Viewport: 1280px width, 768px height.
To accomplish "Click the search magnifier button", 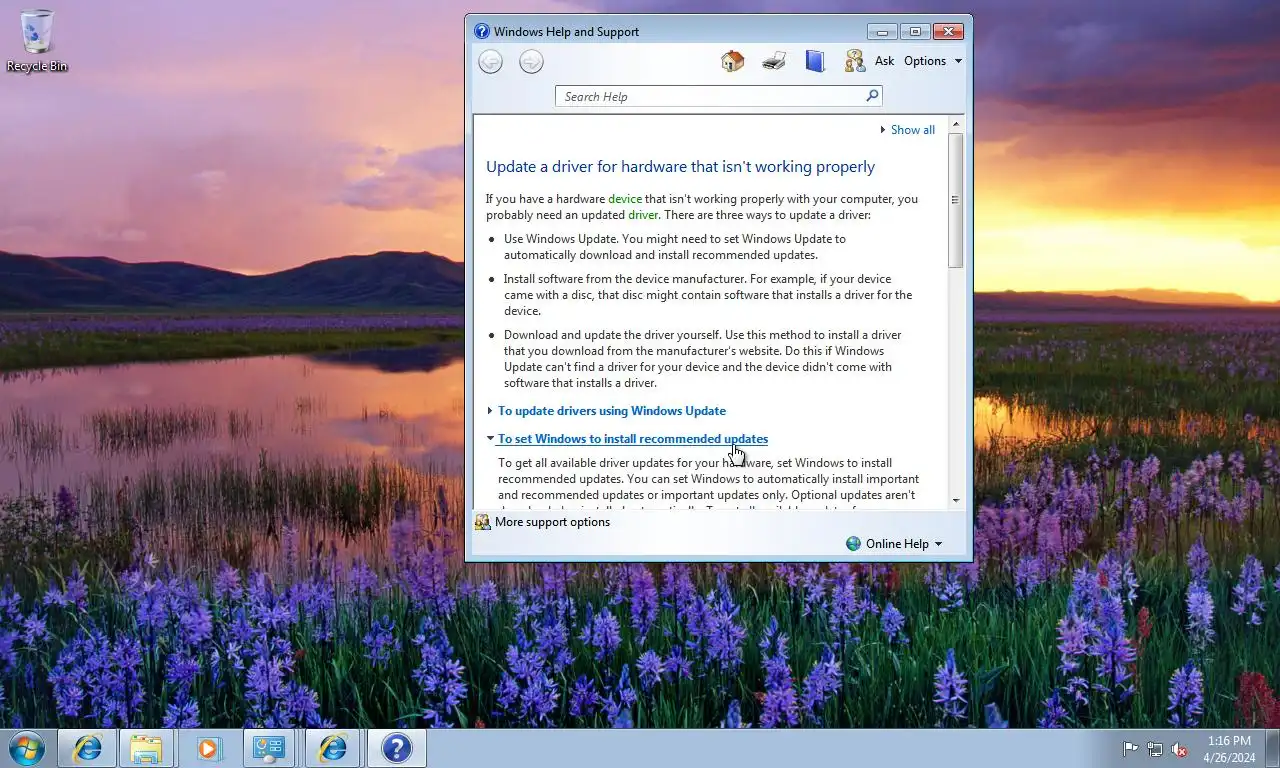I will point(872,96).
